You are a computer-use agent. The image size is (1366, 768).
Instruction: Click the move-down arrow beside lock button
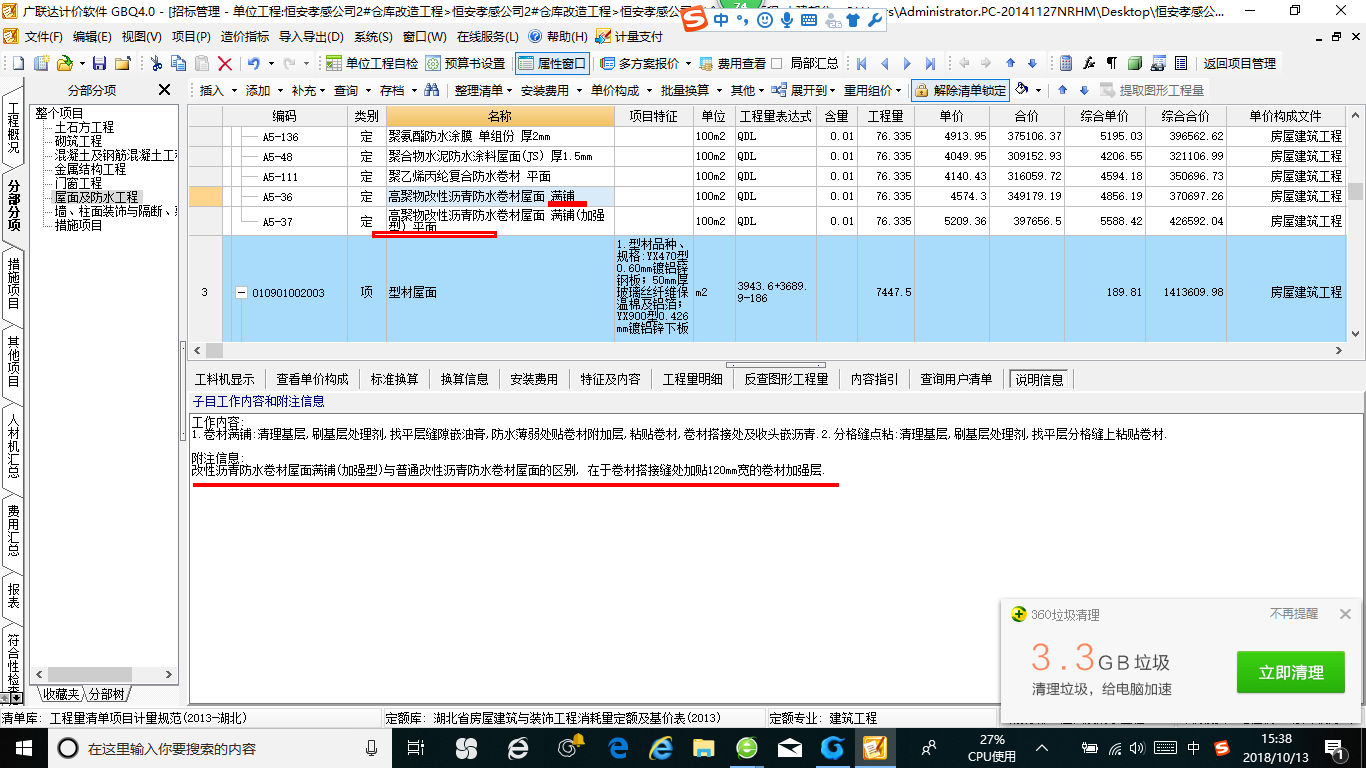[1083, 90]
